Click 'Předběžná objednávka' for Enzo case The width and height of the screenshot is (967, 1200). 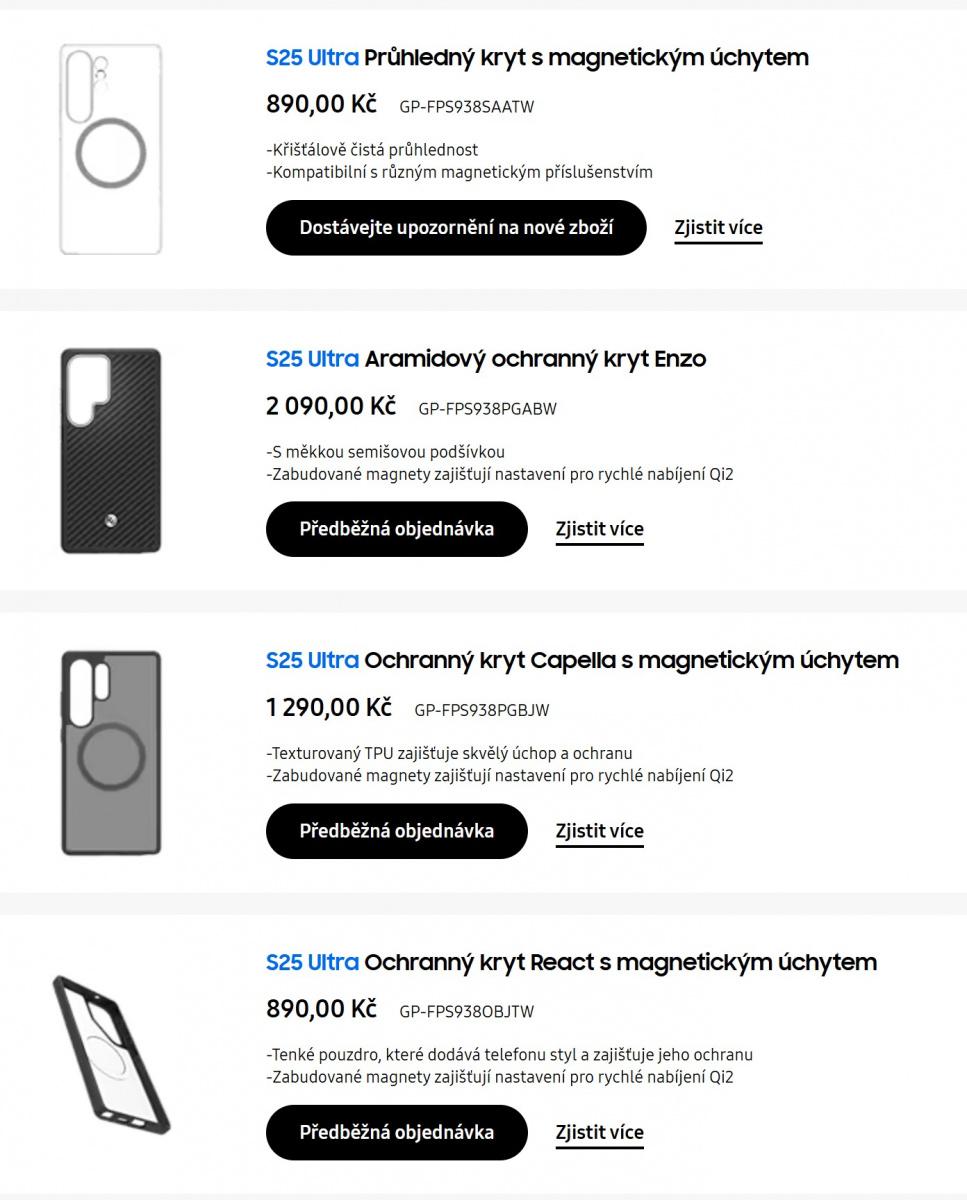[396, 529]
